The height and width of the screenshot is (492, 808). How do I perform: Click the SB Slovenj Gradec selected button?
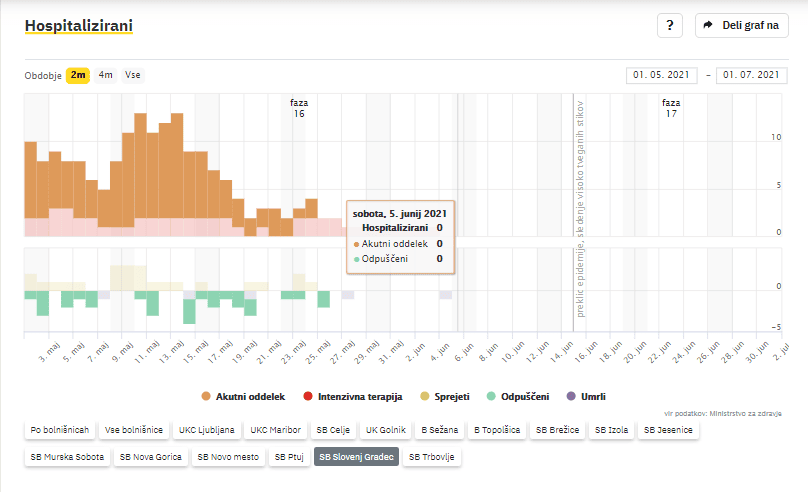(x=354, y=456)
